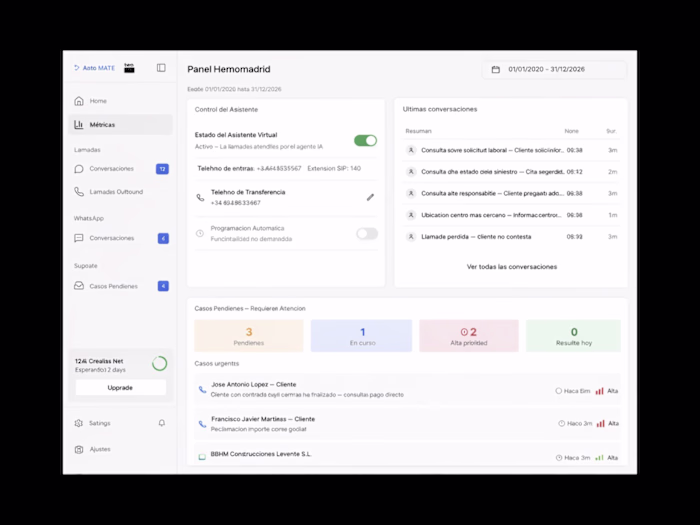Select the 0 Resuelto hoy card
The image size is (700, 525).
[x=574, y=336]
